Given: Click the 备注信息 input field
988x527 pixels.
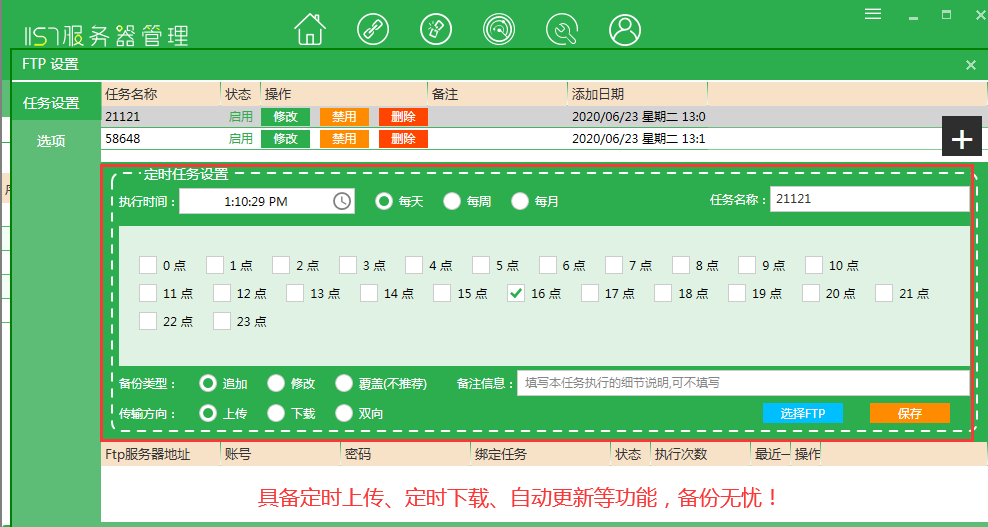Looking at the screenshot, I should [742, 383].
